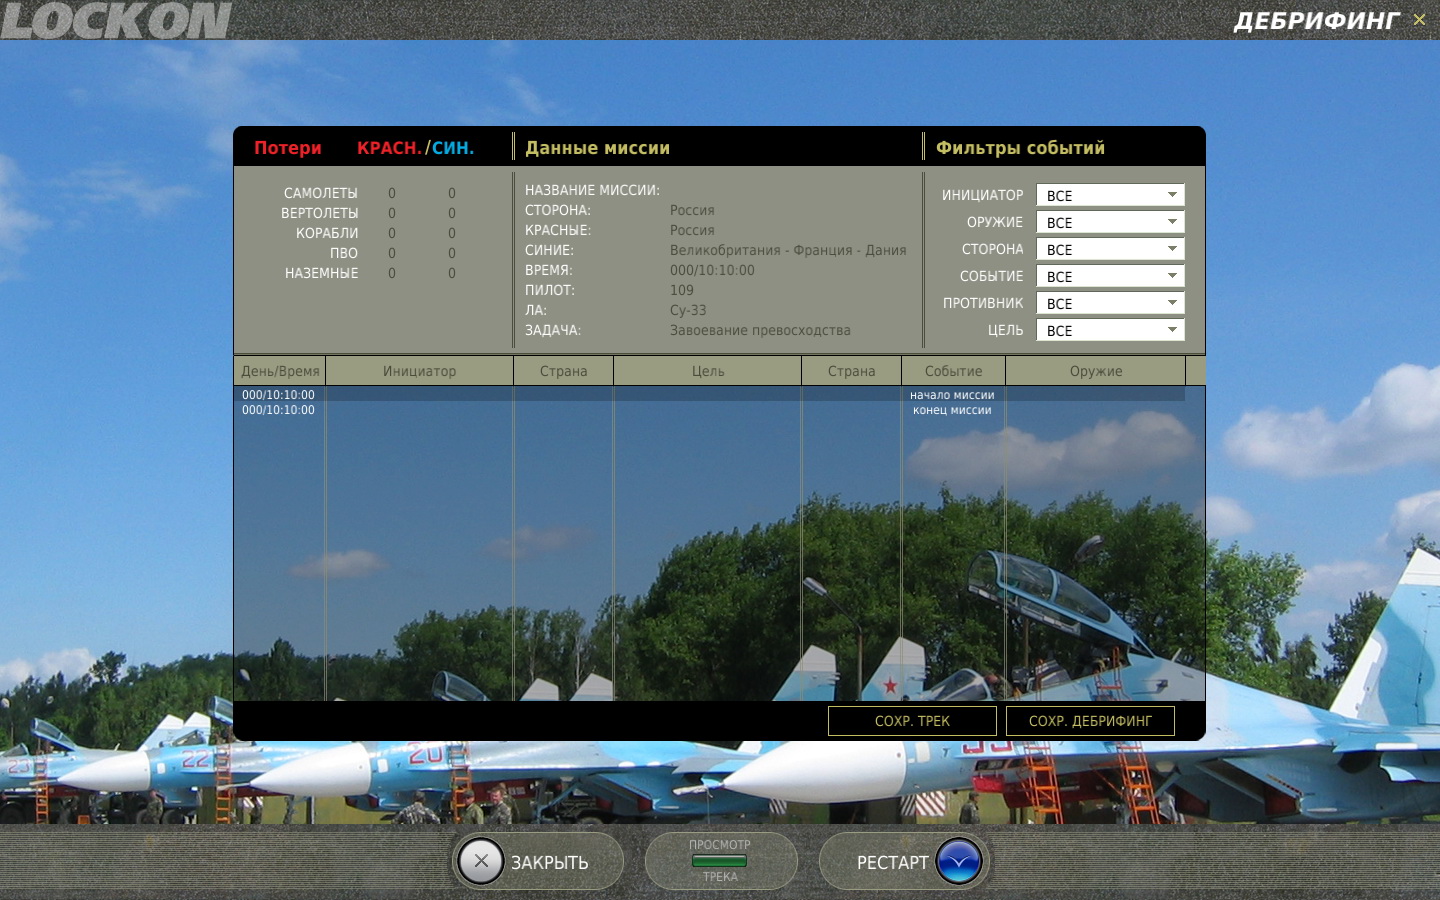Sort by the День/Время column header
1440x900 pixels.
pos(280,371)
